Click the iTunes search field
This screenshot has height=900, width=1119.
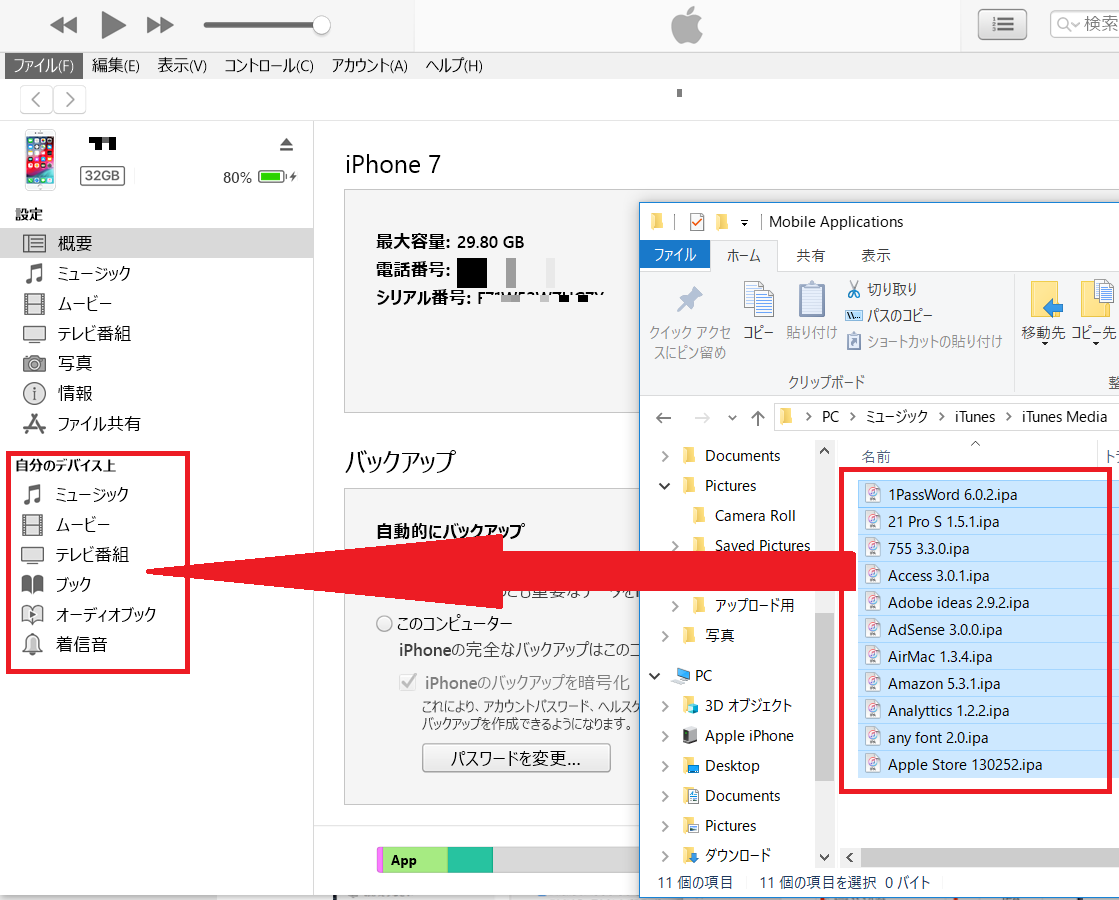(x=1085, y=24)
